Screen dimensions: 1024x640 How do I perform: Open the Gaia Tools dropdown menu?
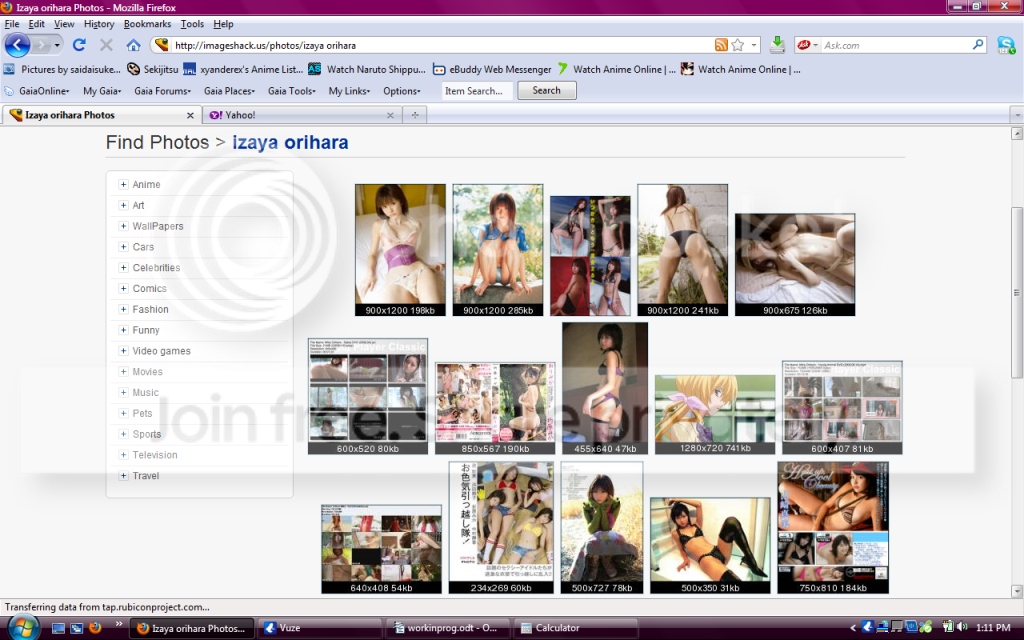291,91
